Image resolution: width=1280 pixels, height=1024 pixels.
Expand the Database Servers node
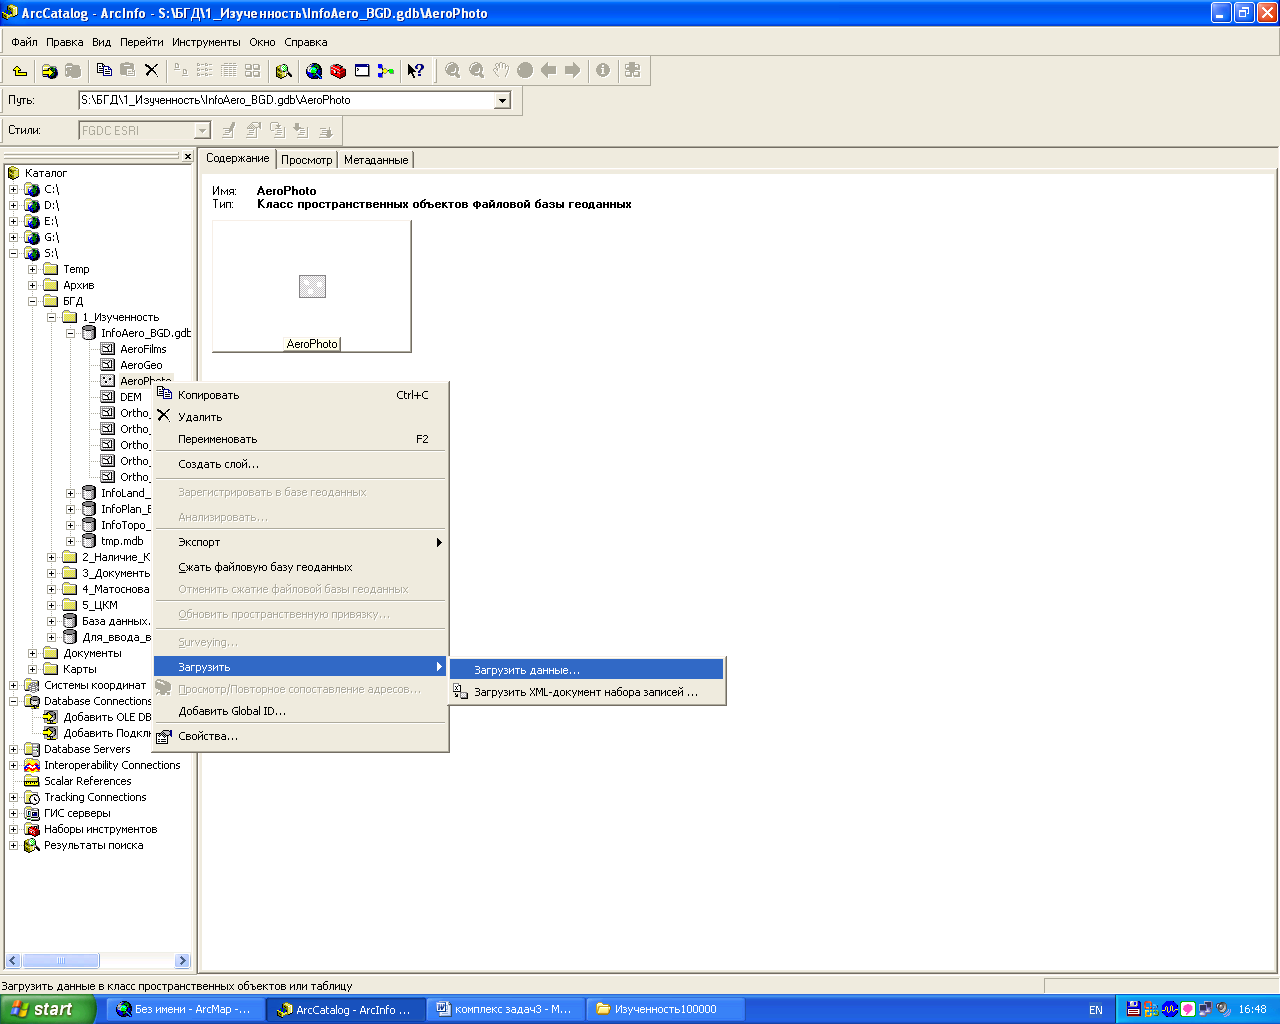tap(13, 749)
